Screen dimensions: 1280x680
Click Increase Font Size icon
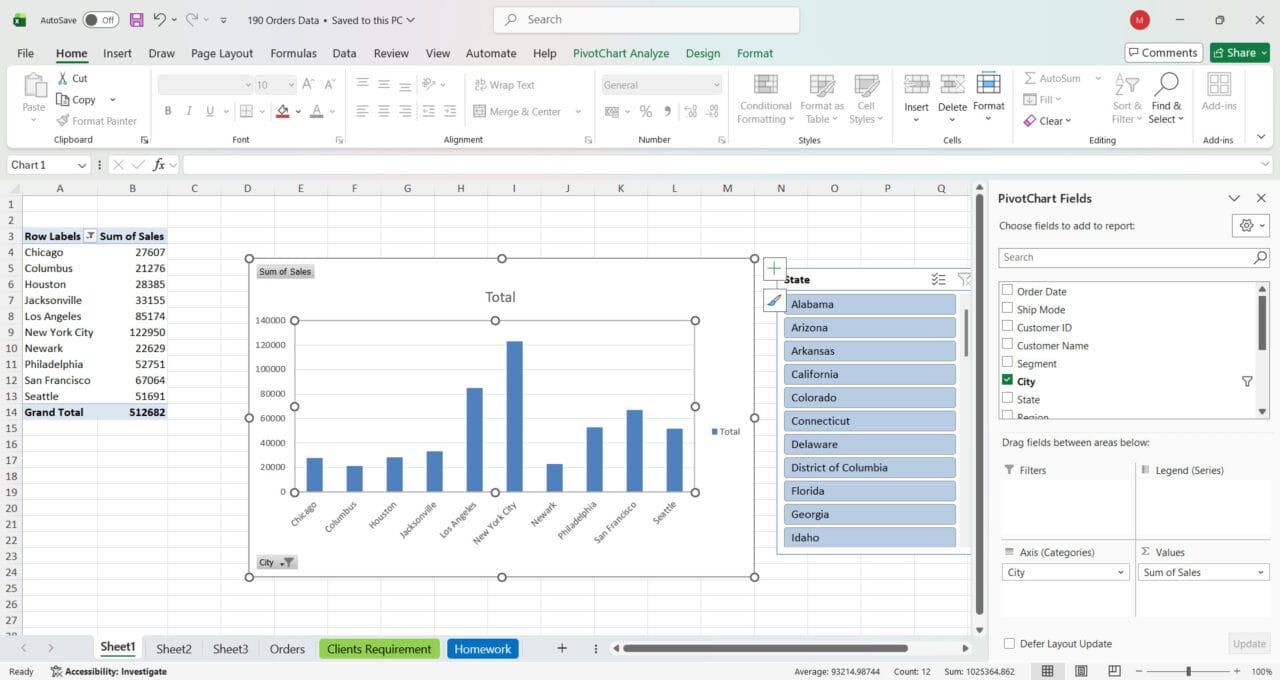(x=309, y=85)
